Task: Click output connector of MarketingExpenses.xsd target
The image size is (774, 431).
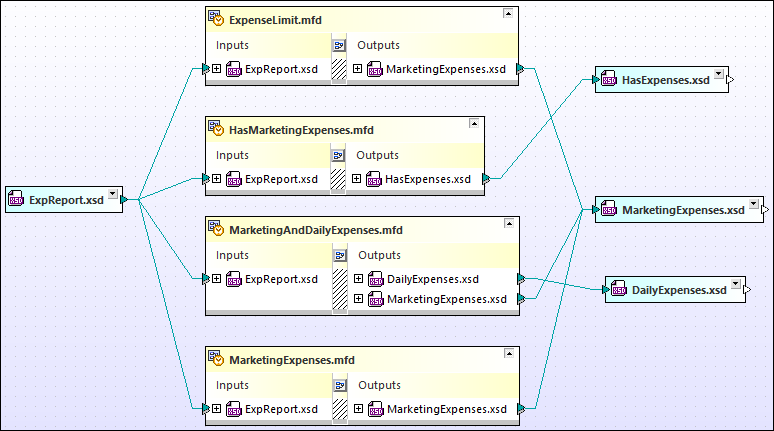Action: (765, 210)
